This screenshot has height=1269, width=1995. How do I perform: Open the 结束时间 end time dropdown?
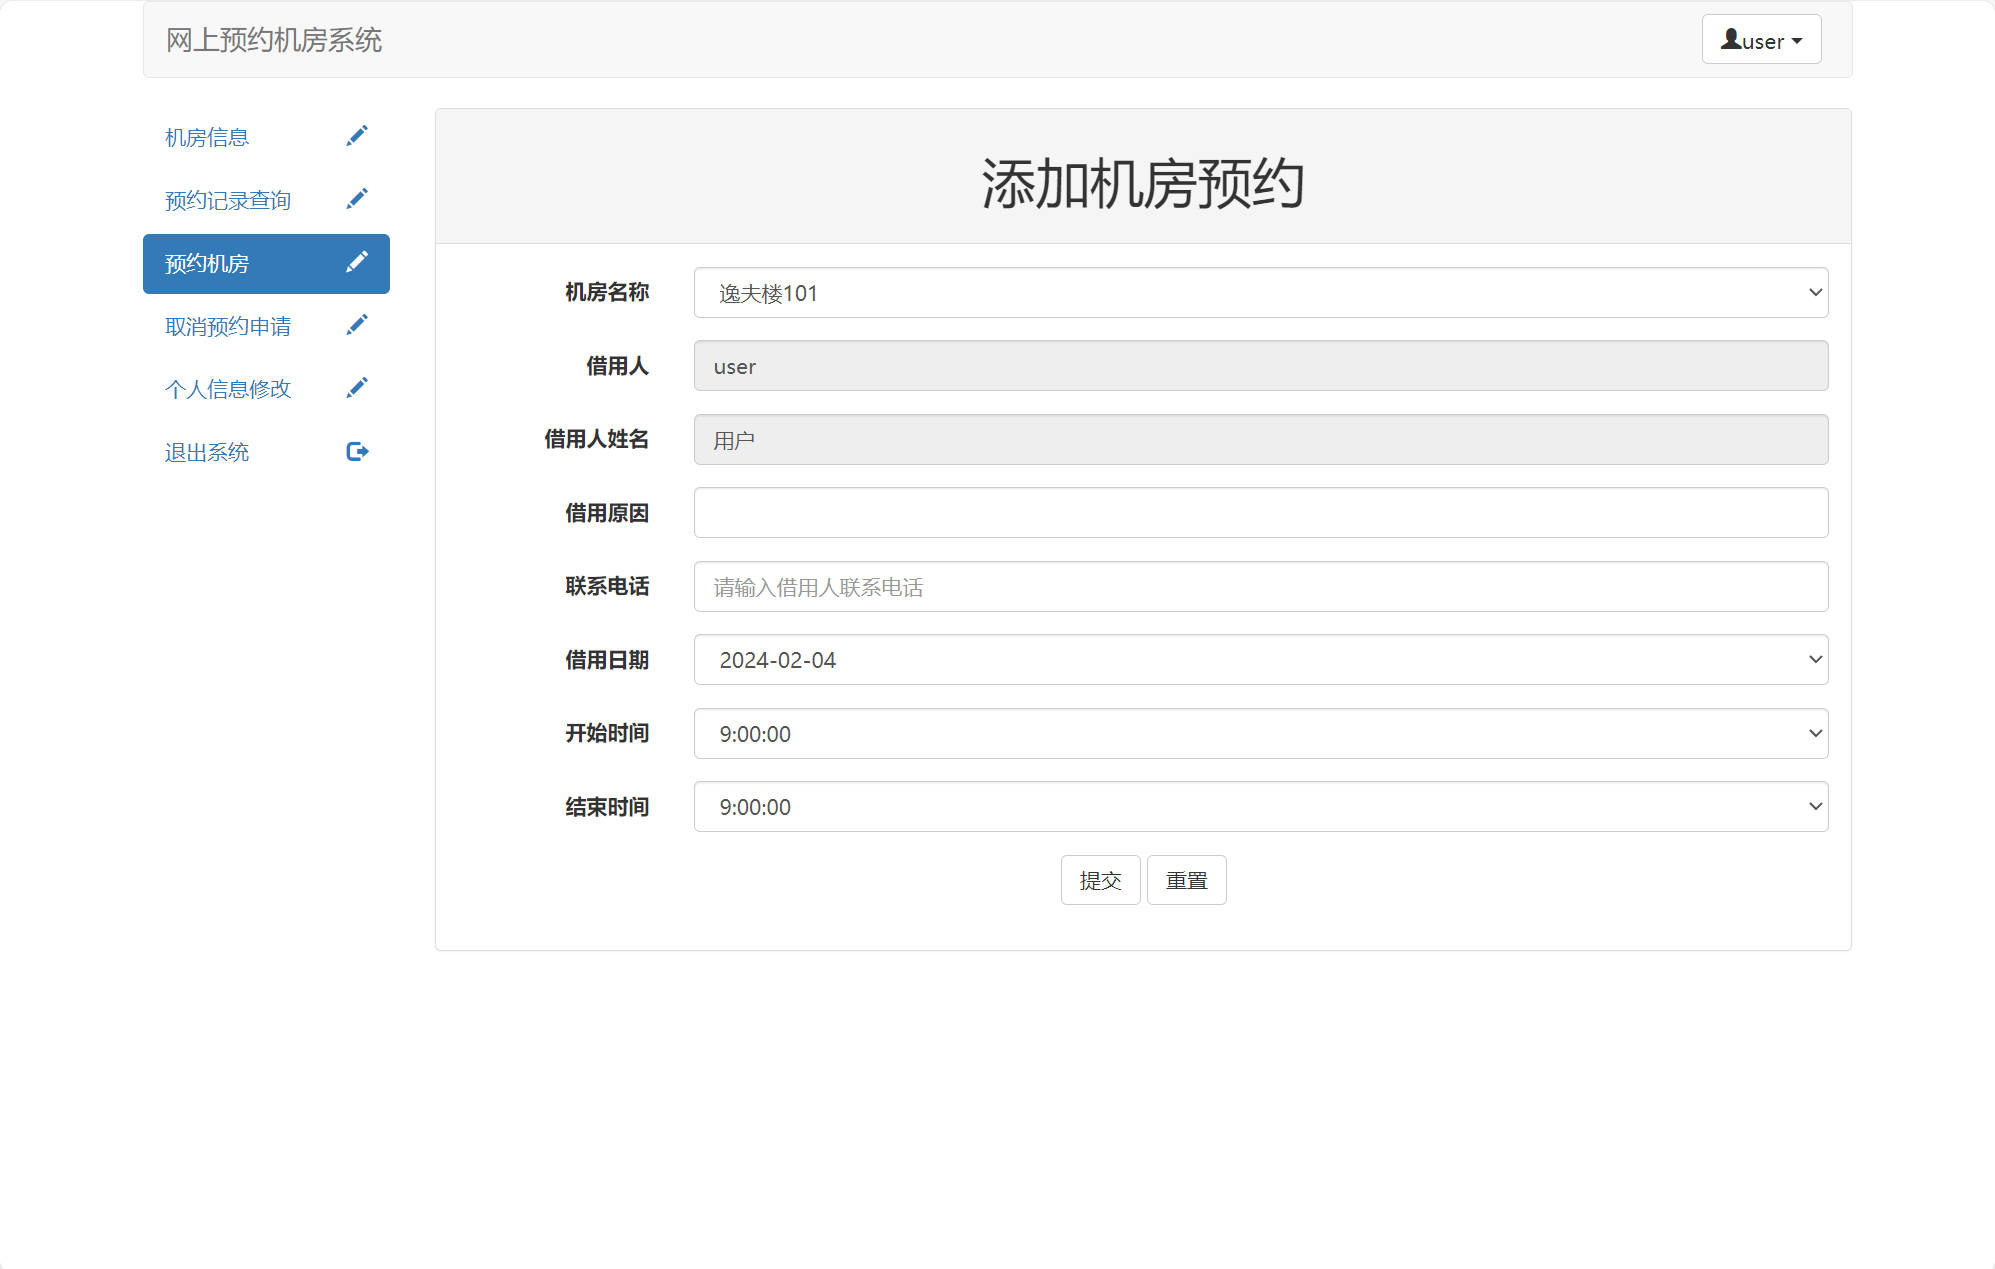(1260, 807)
